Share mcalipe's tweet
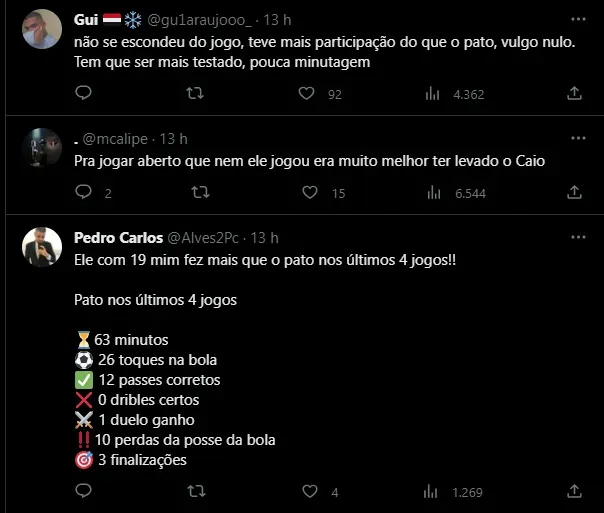Screen dimensions: 604x513 pos(574,193)
